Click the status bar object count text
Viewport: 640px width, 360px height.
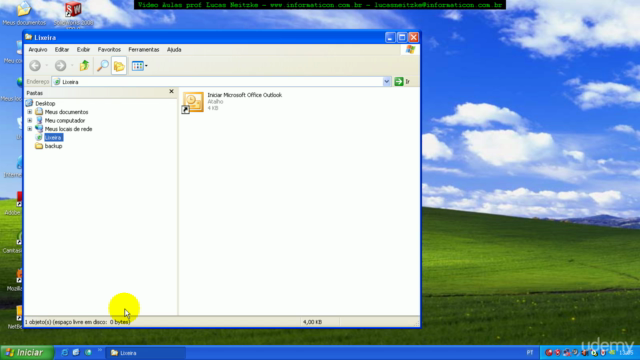[78, 322]
